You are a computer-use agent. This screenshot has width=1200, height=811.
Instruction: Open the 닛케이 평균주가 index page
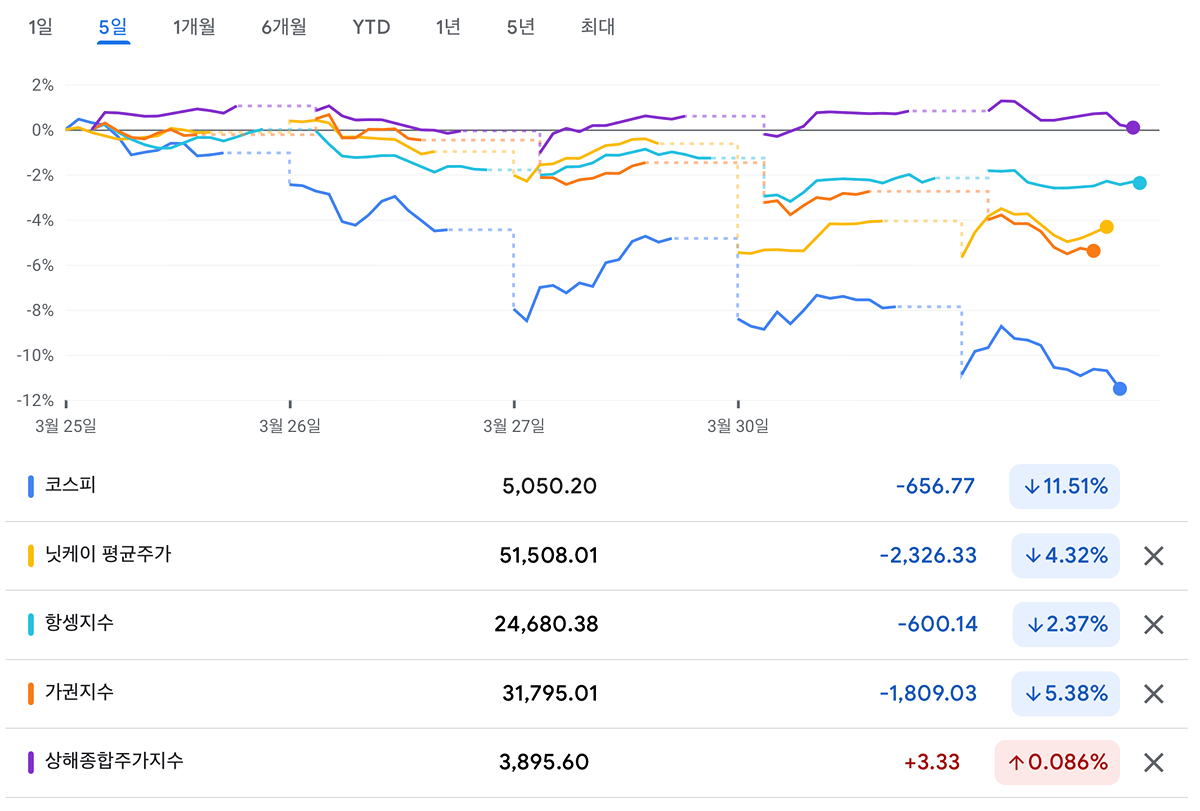pos(107,554)
